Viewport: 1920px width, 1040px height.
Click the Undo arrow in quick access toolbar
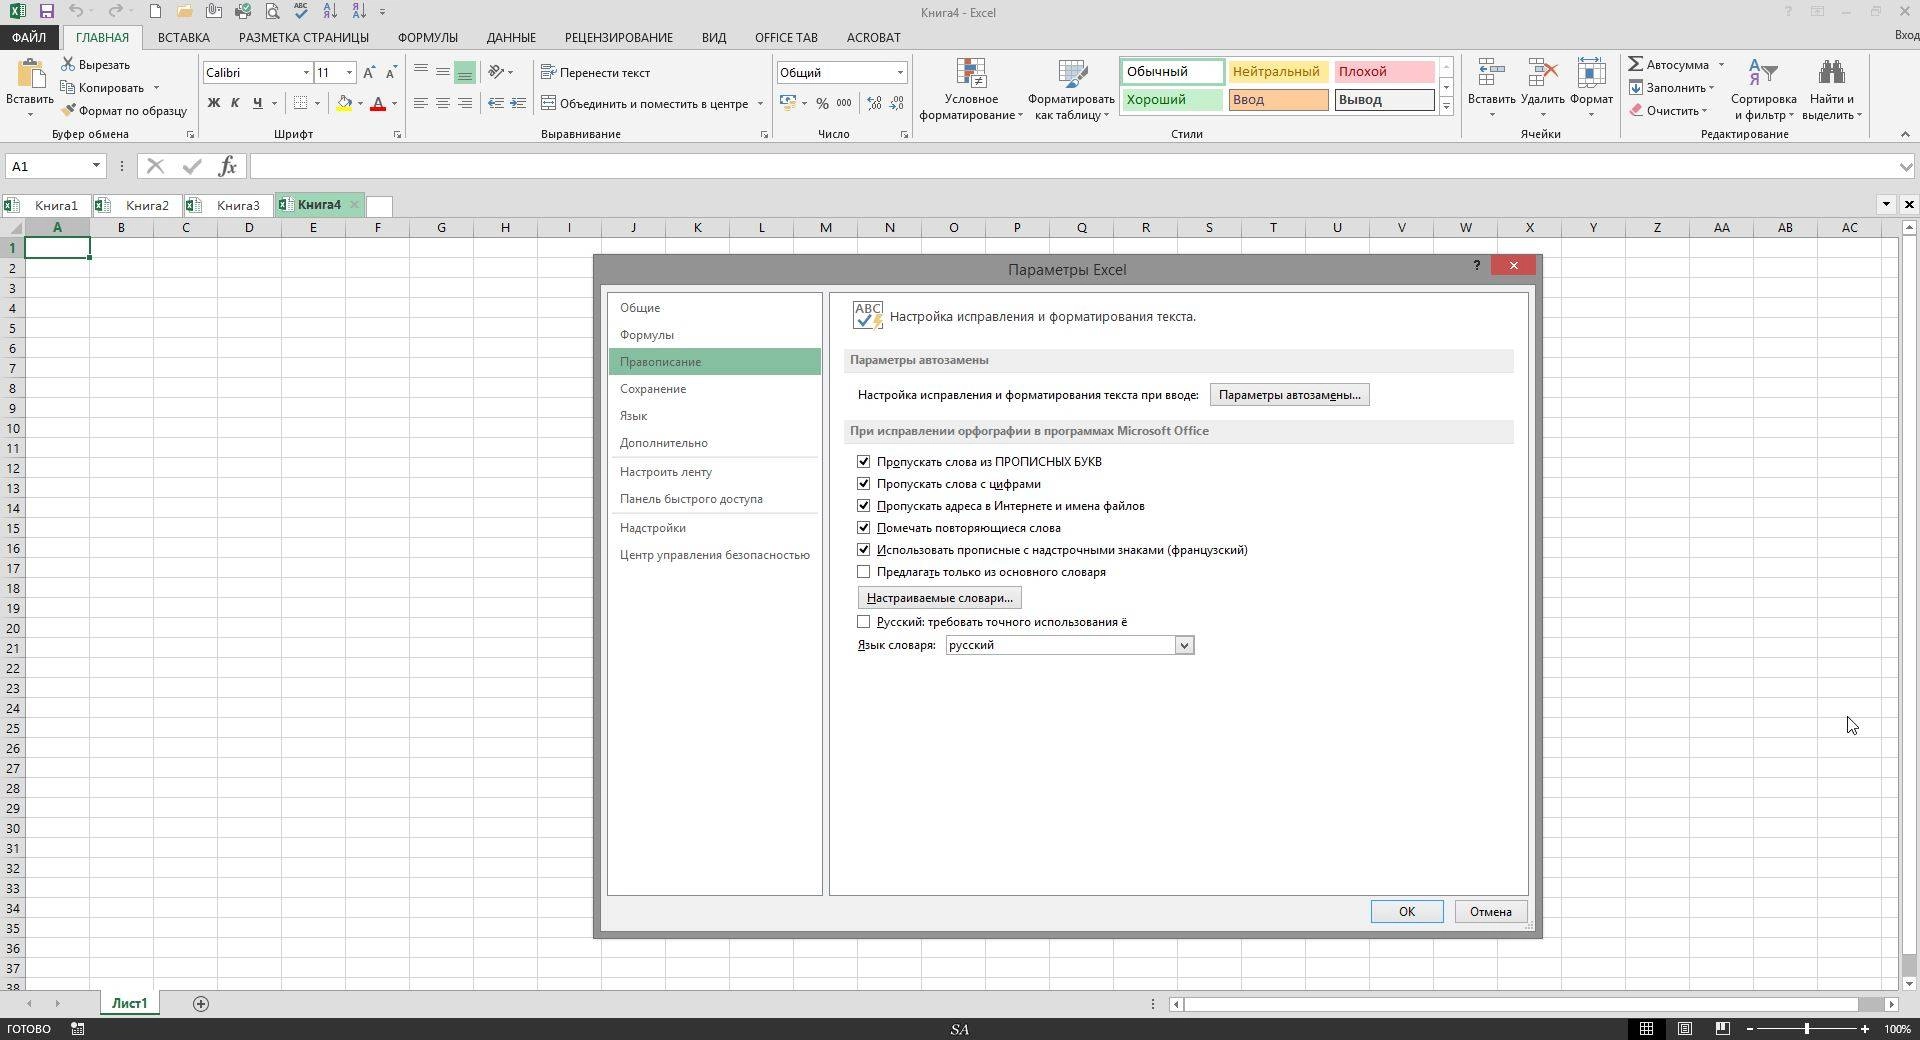(x=76, y=12)
